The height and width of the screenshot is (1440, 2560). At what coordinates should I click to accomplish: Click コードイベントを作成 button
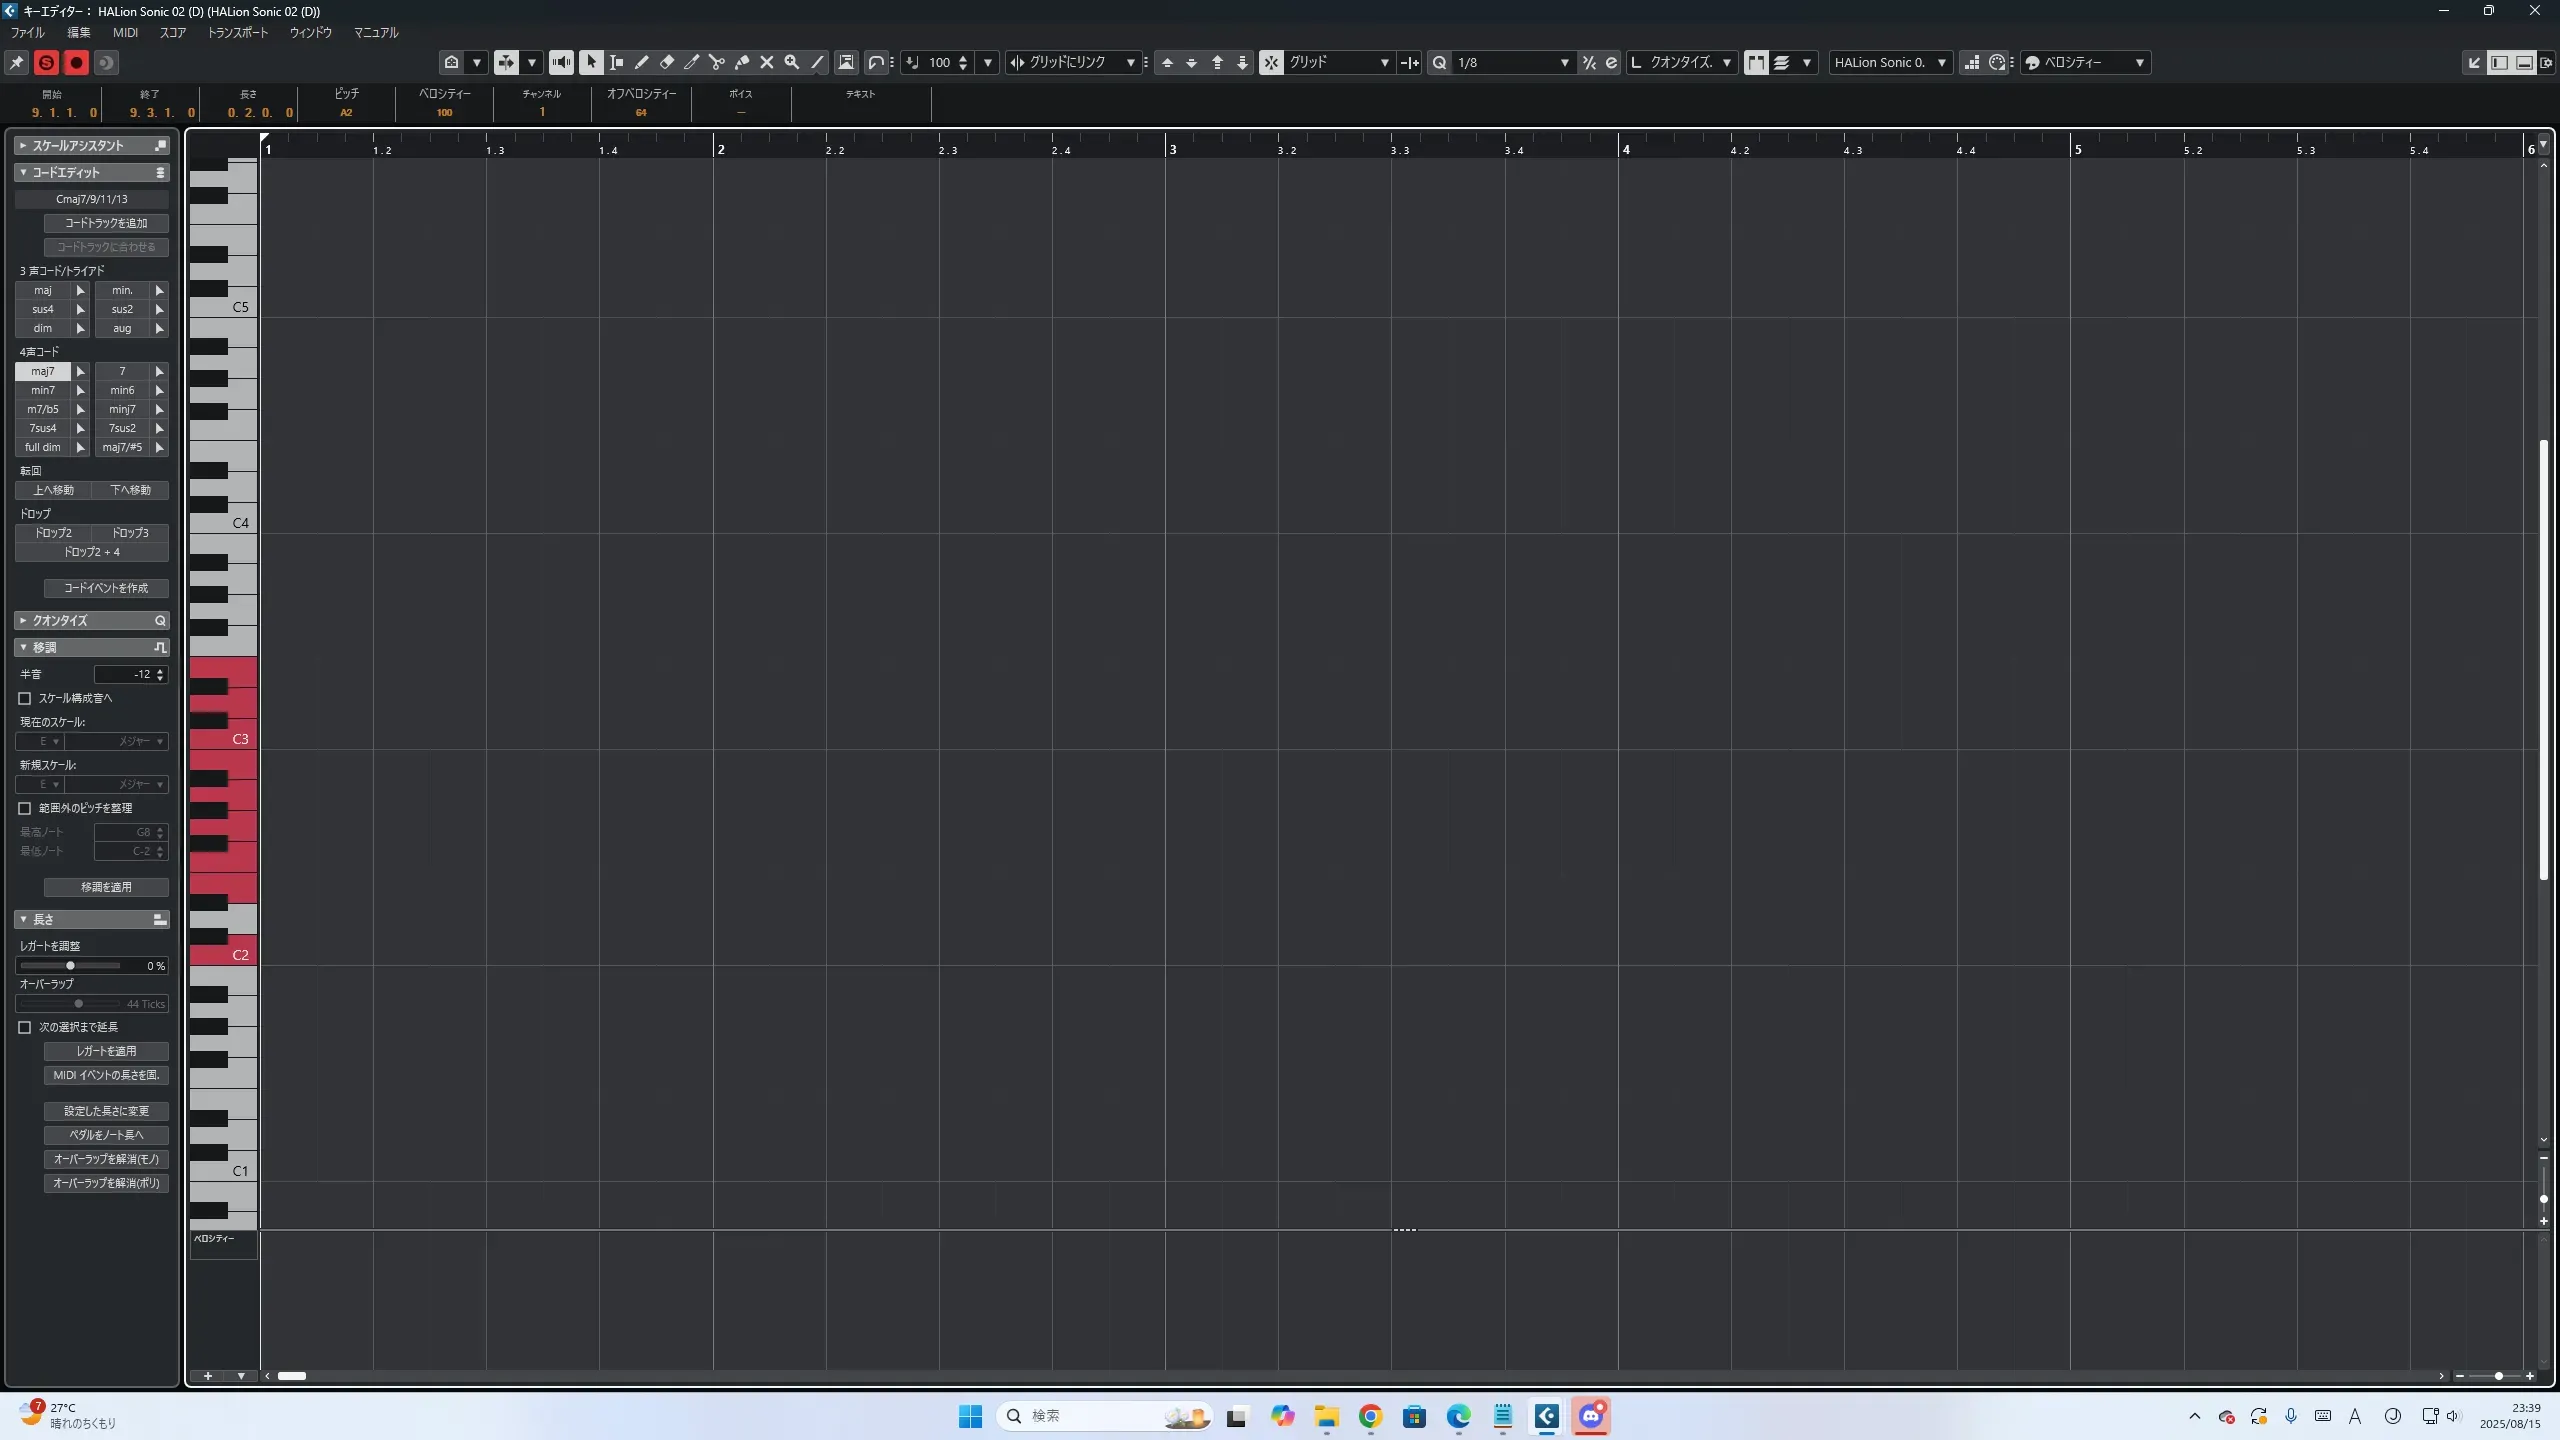point(106,588)
